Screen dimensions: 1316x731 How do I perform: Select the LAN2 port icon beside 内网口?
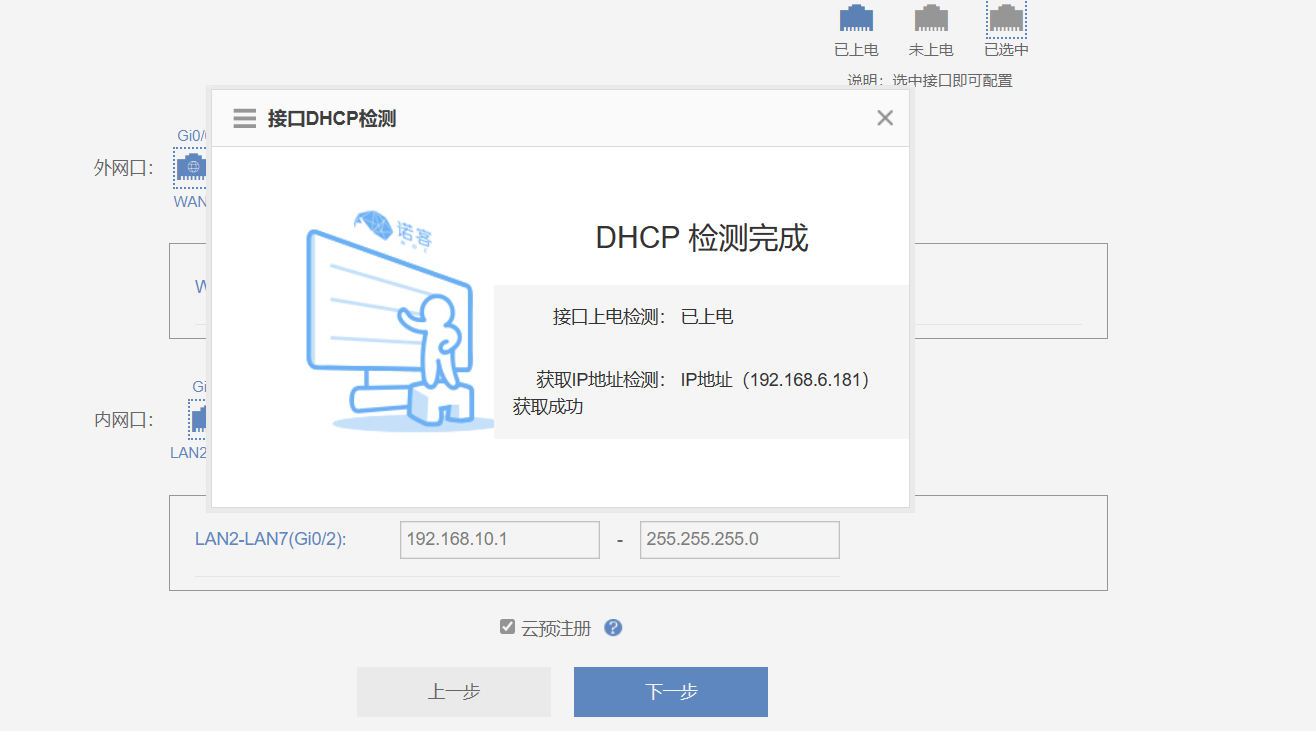click(x=199, y=418)
